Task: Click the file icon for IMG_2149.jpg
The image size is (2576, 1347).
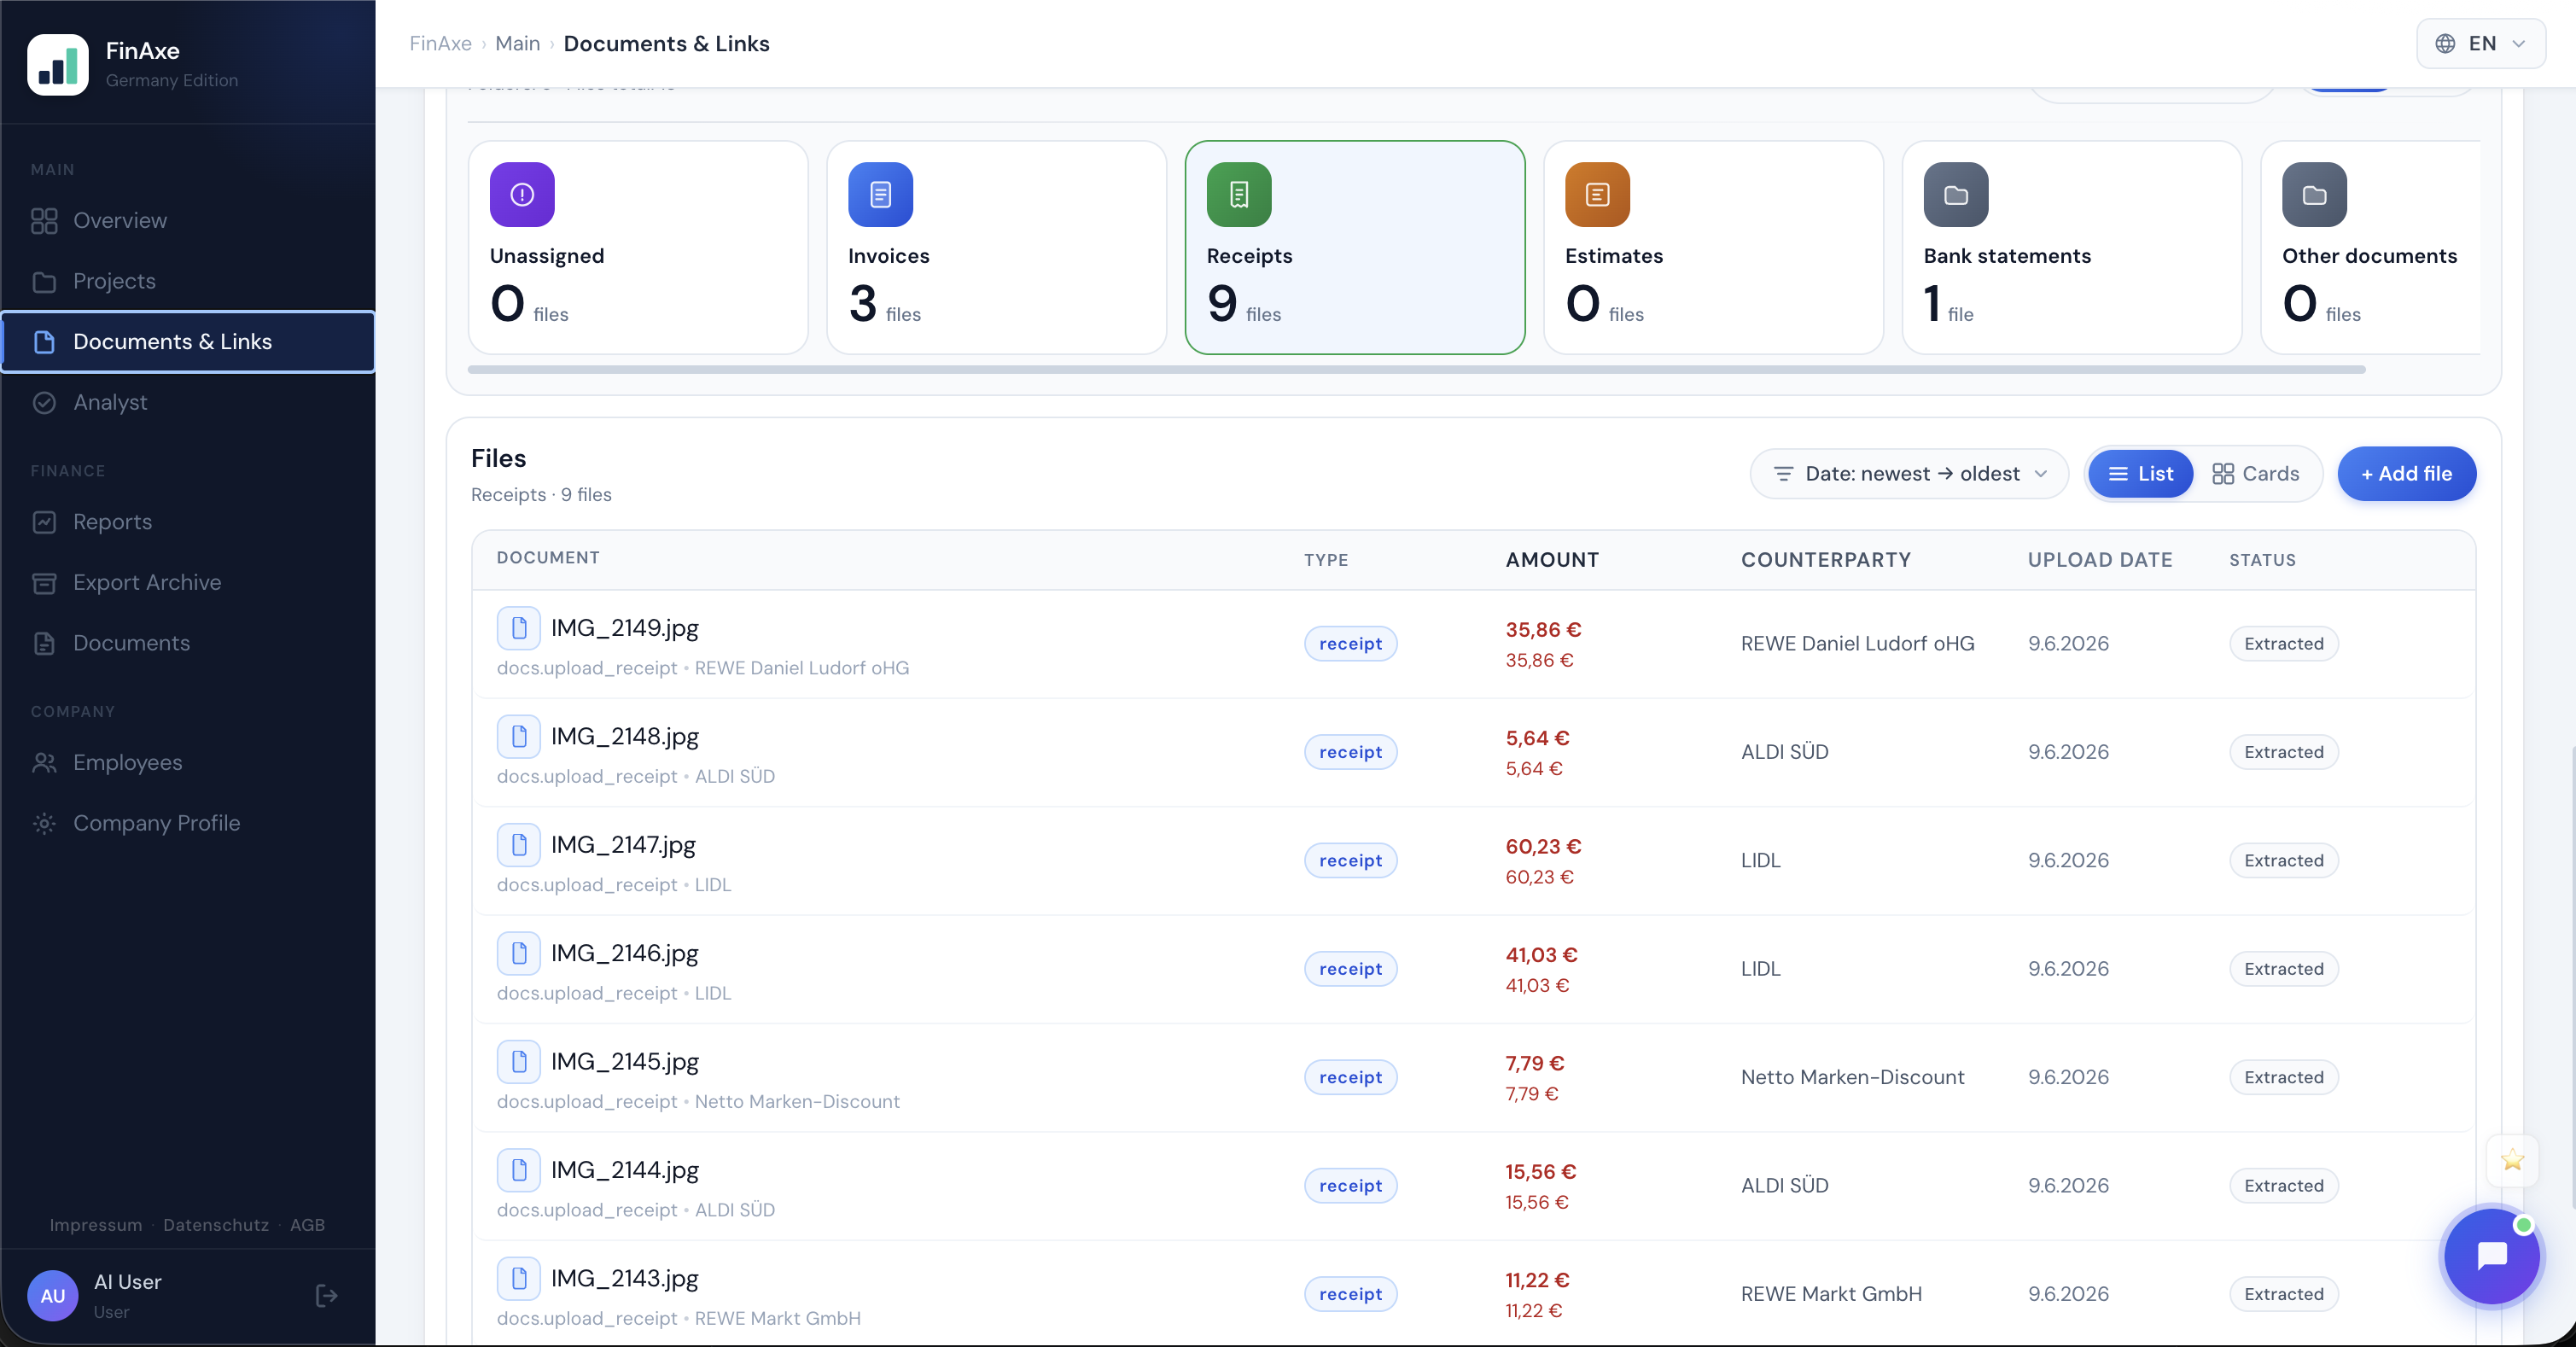Action: click(x=518, y=628)
